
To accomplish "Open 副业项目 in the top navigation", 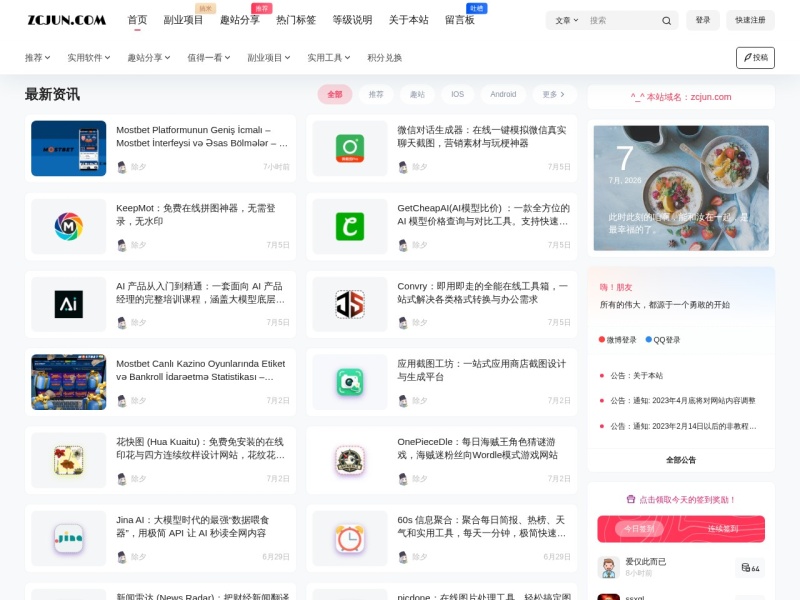I will 183,20.
